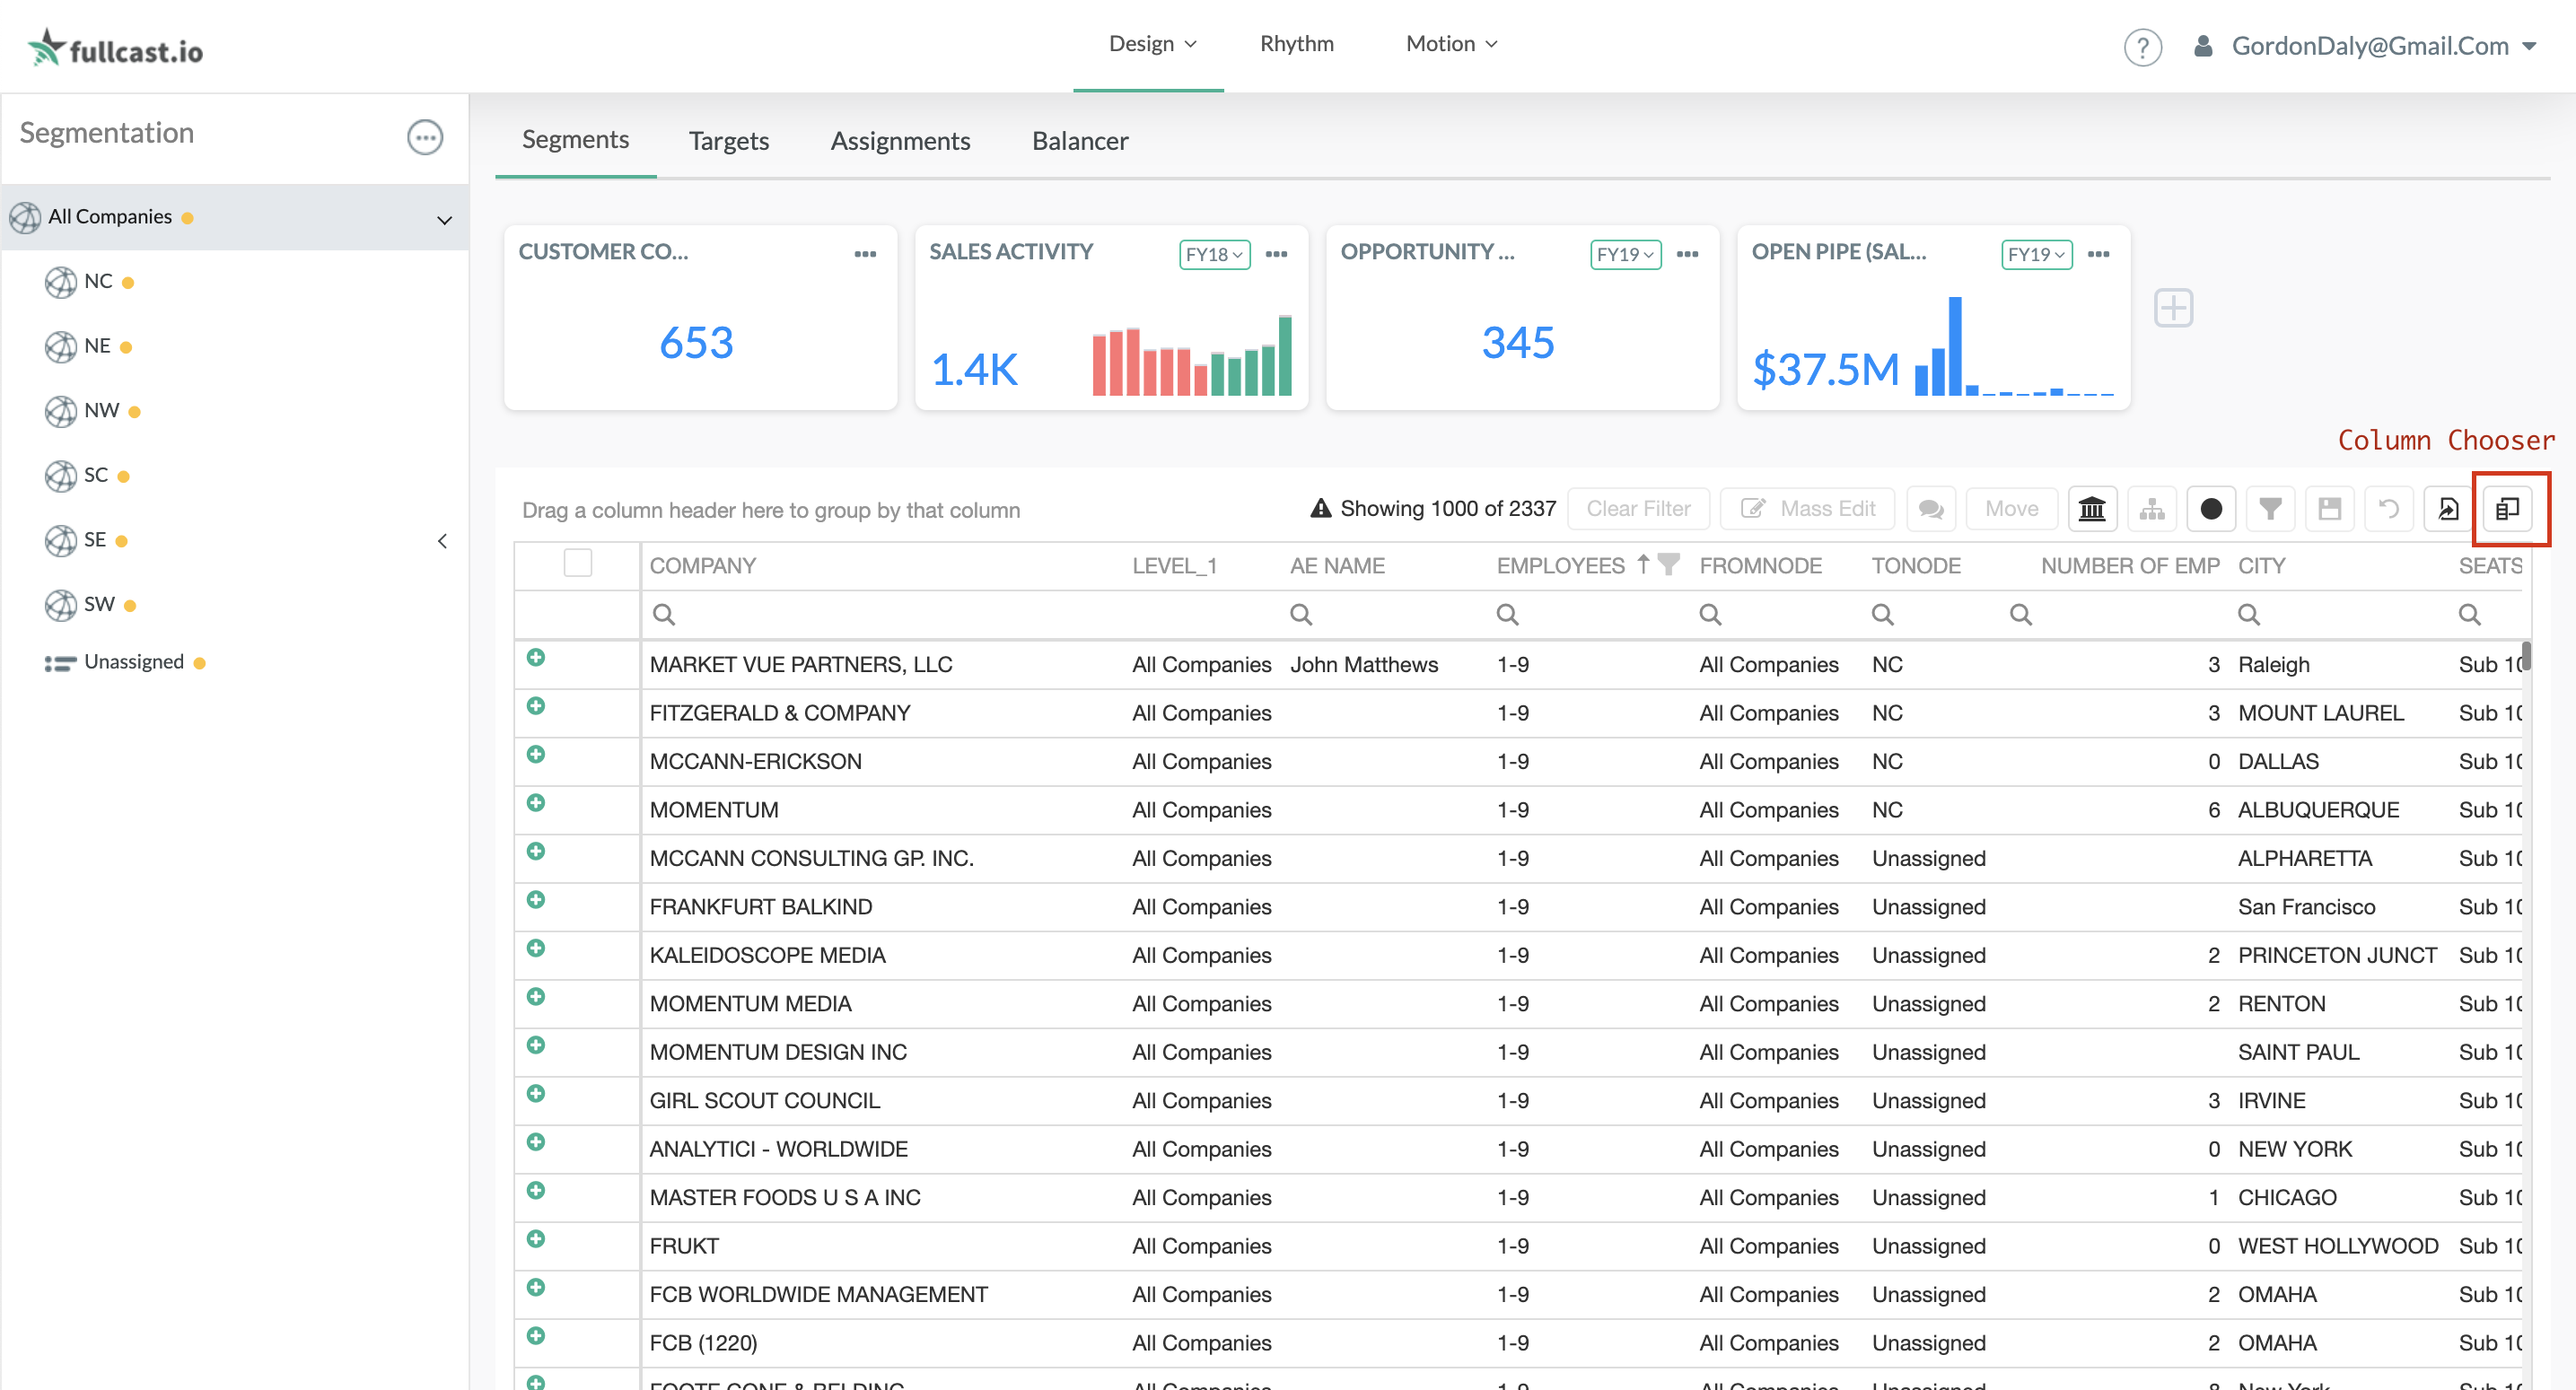This screenshot has height=1390, width=2576.
Task: Switch to the Assignments tab
Action: 900,141
